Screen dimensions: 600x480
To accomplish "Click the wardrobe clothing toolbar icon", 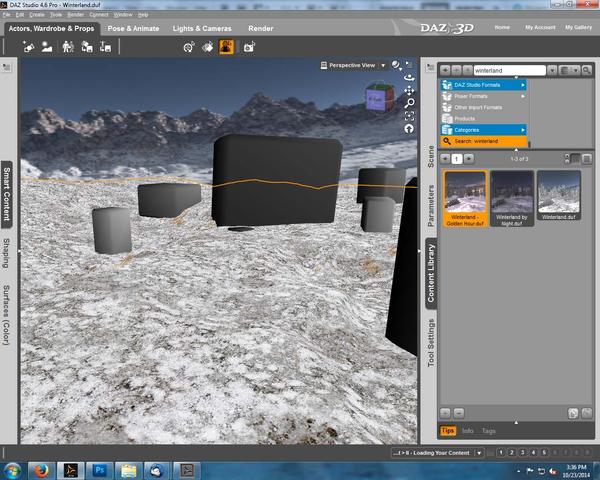I will (x=87, y=47).
